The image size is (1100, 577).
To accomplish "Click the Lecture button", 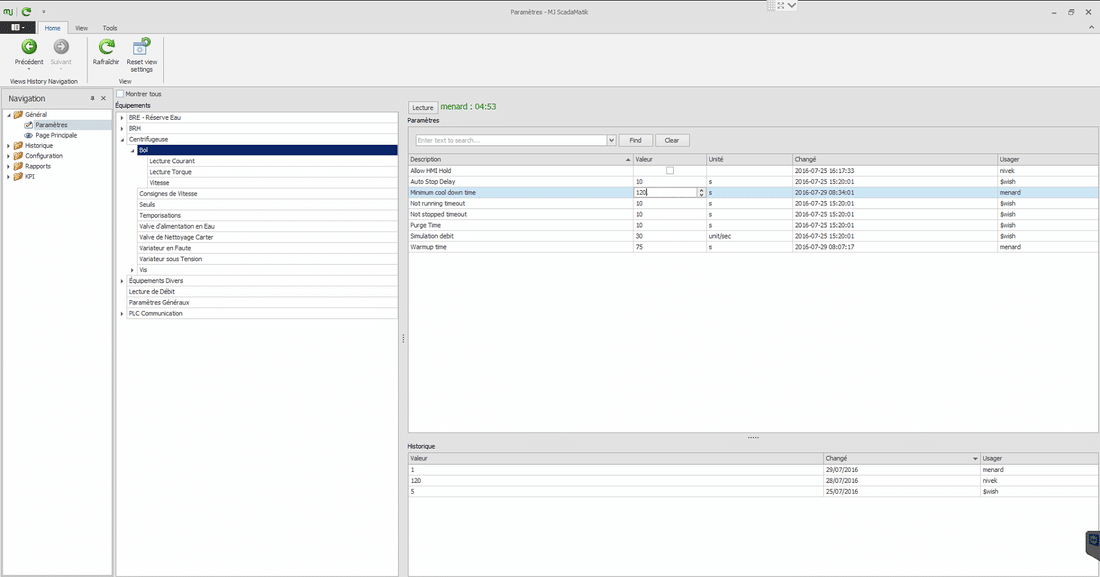I will 422,107.
